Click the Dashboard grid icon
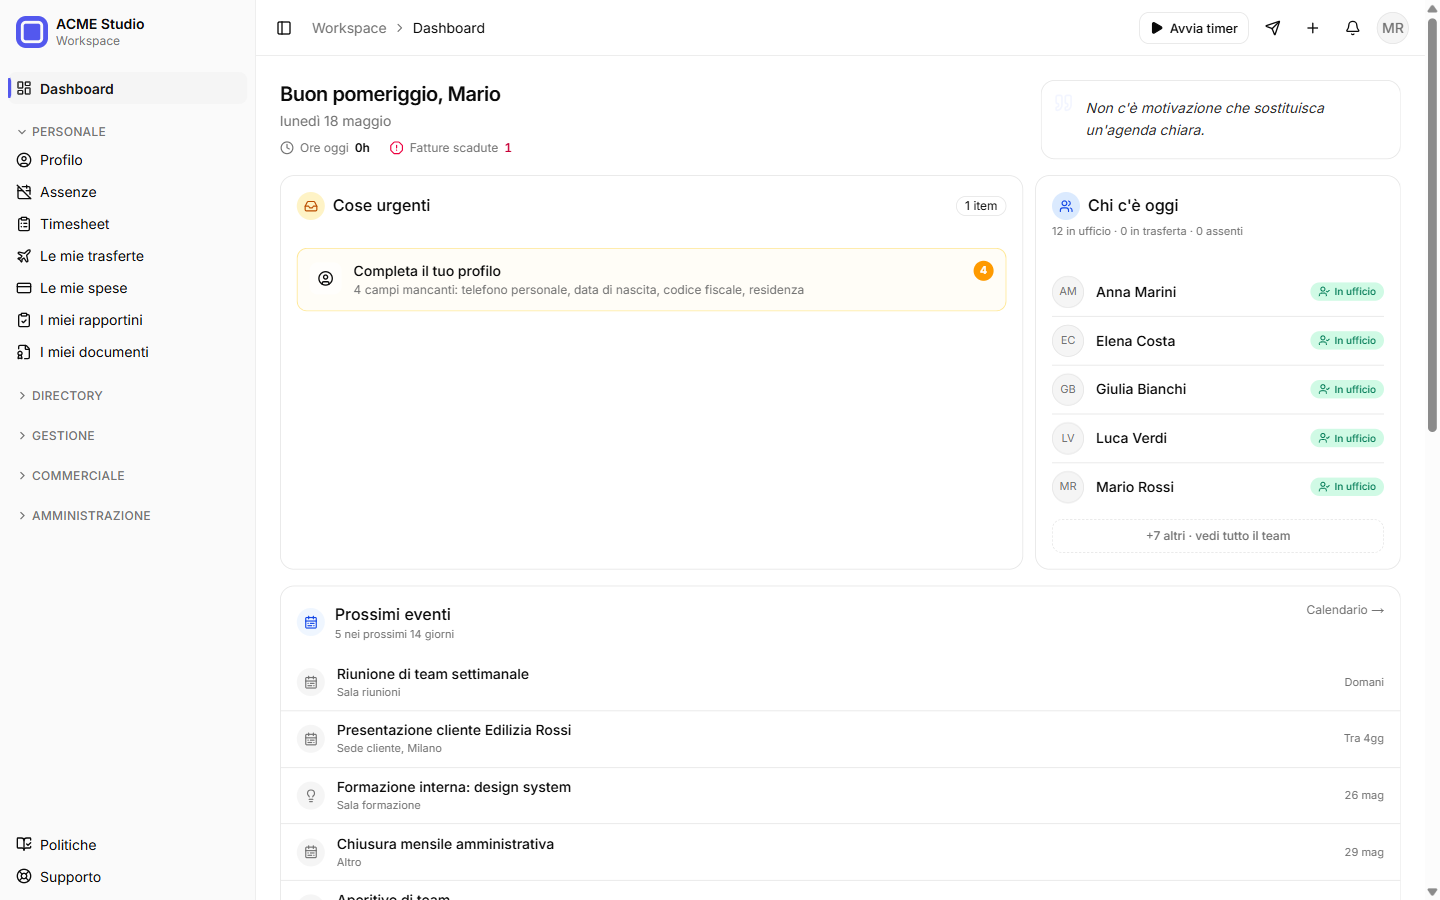 click(24, 88)
